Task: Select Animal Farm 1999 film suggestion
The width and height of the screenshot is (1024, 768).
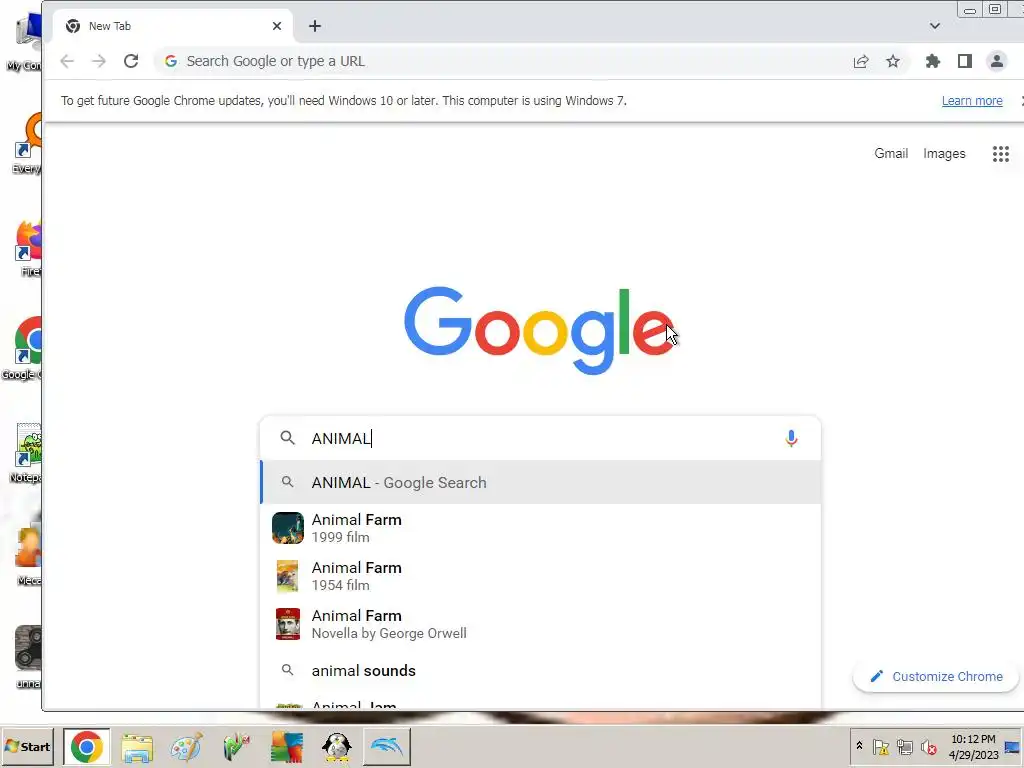Action: (x=541, y=528)
